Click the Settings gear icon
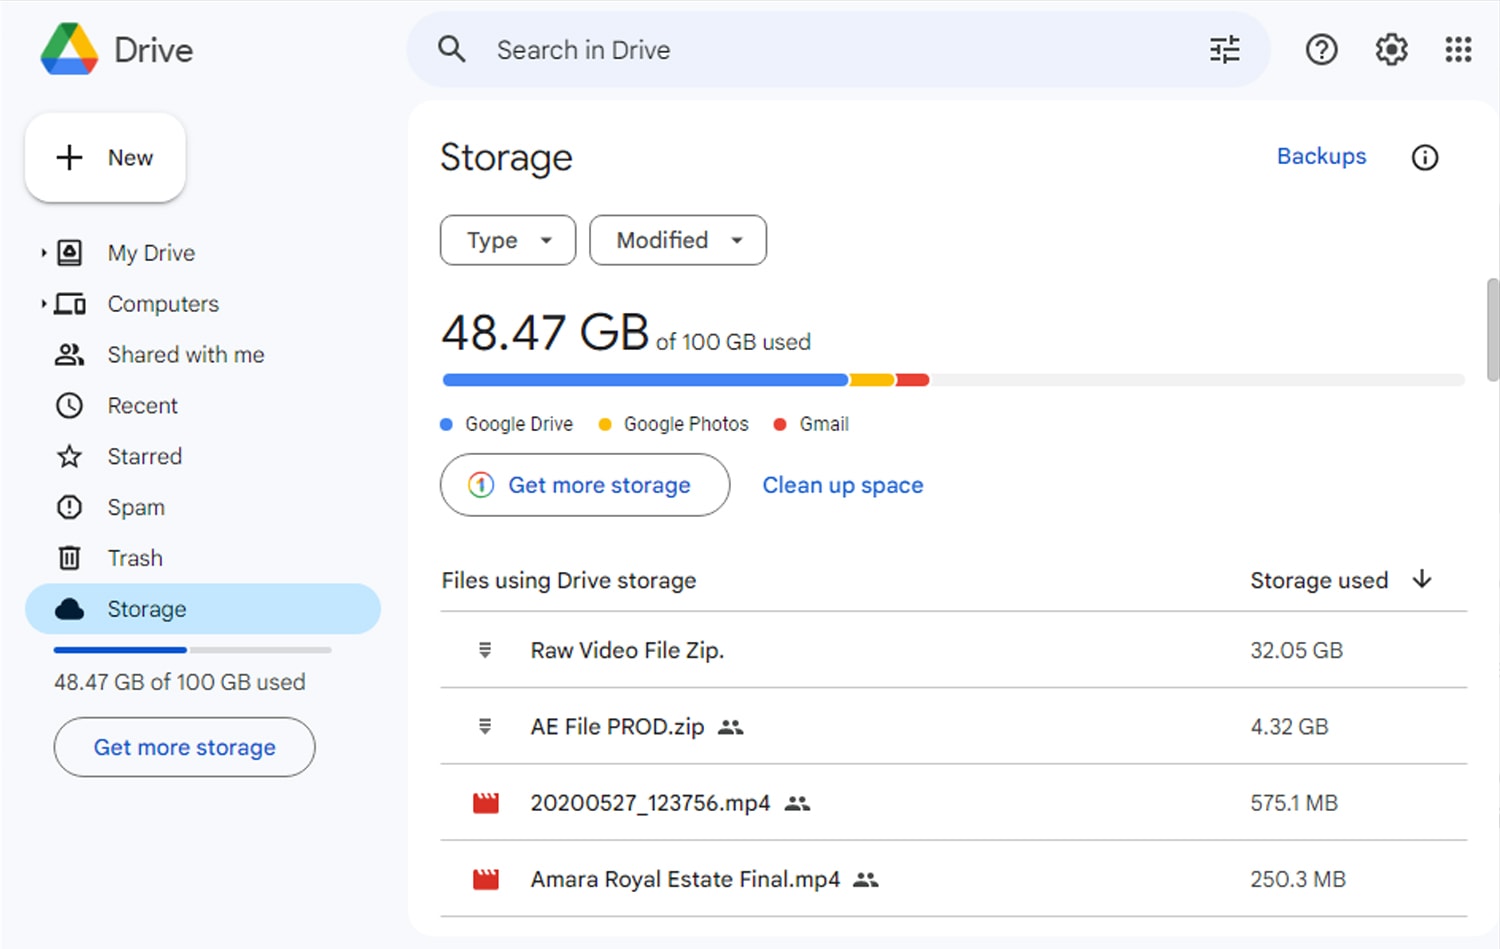 [1390, 49]
